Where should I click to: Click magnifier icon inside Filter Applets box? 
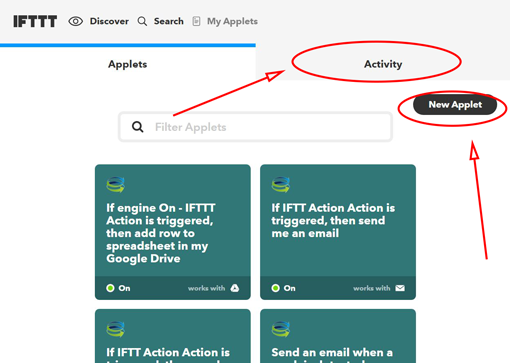pyautogui.click(x=138, y=127)
